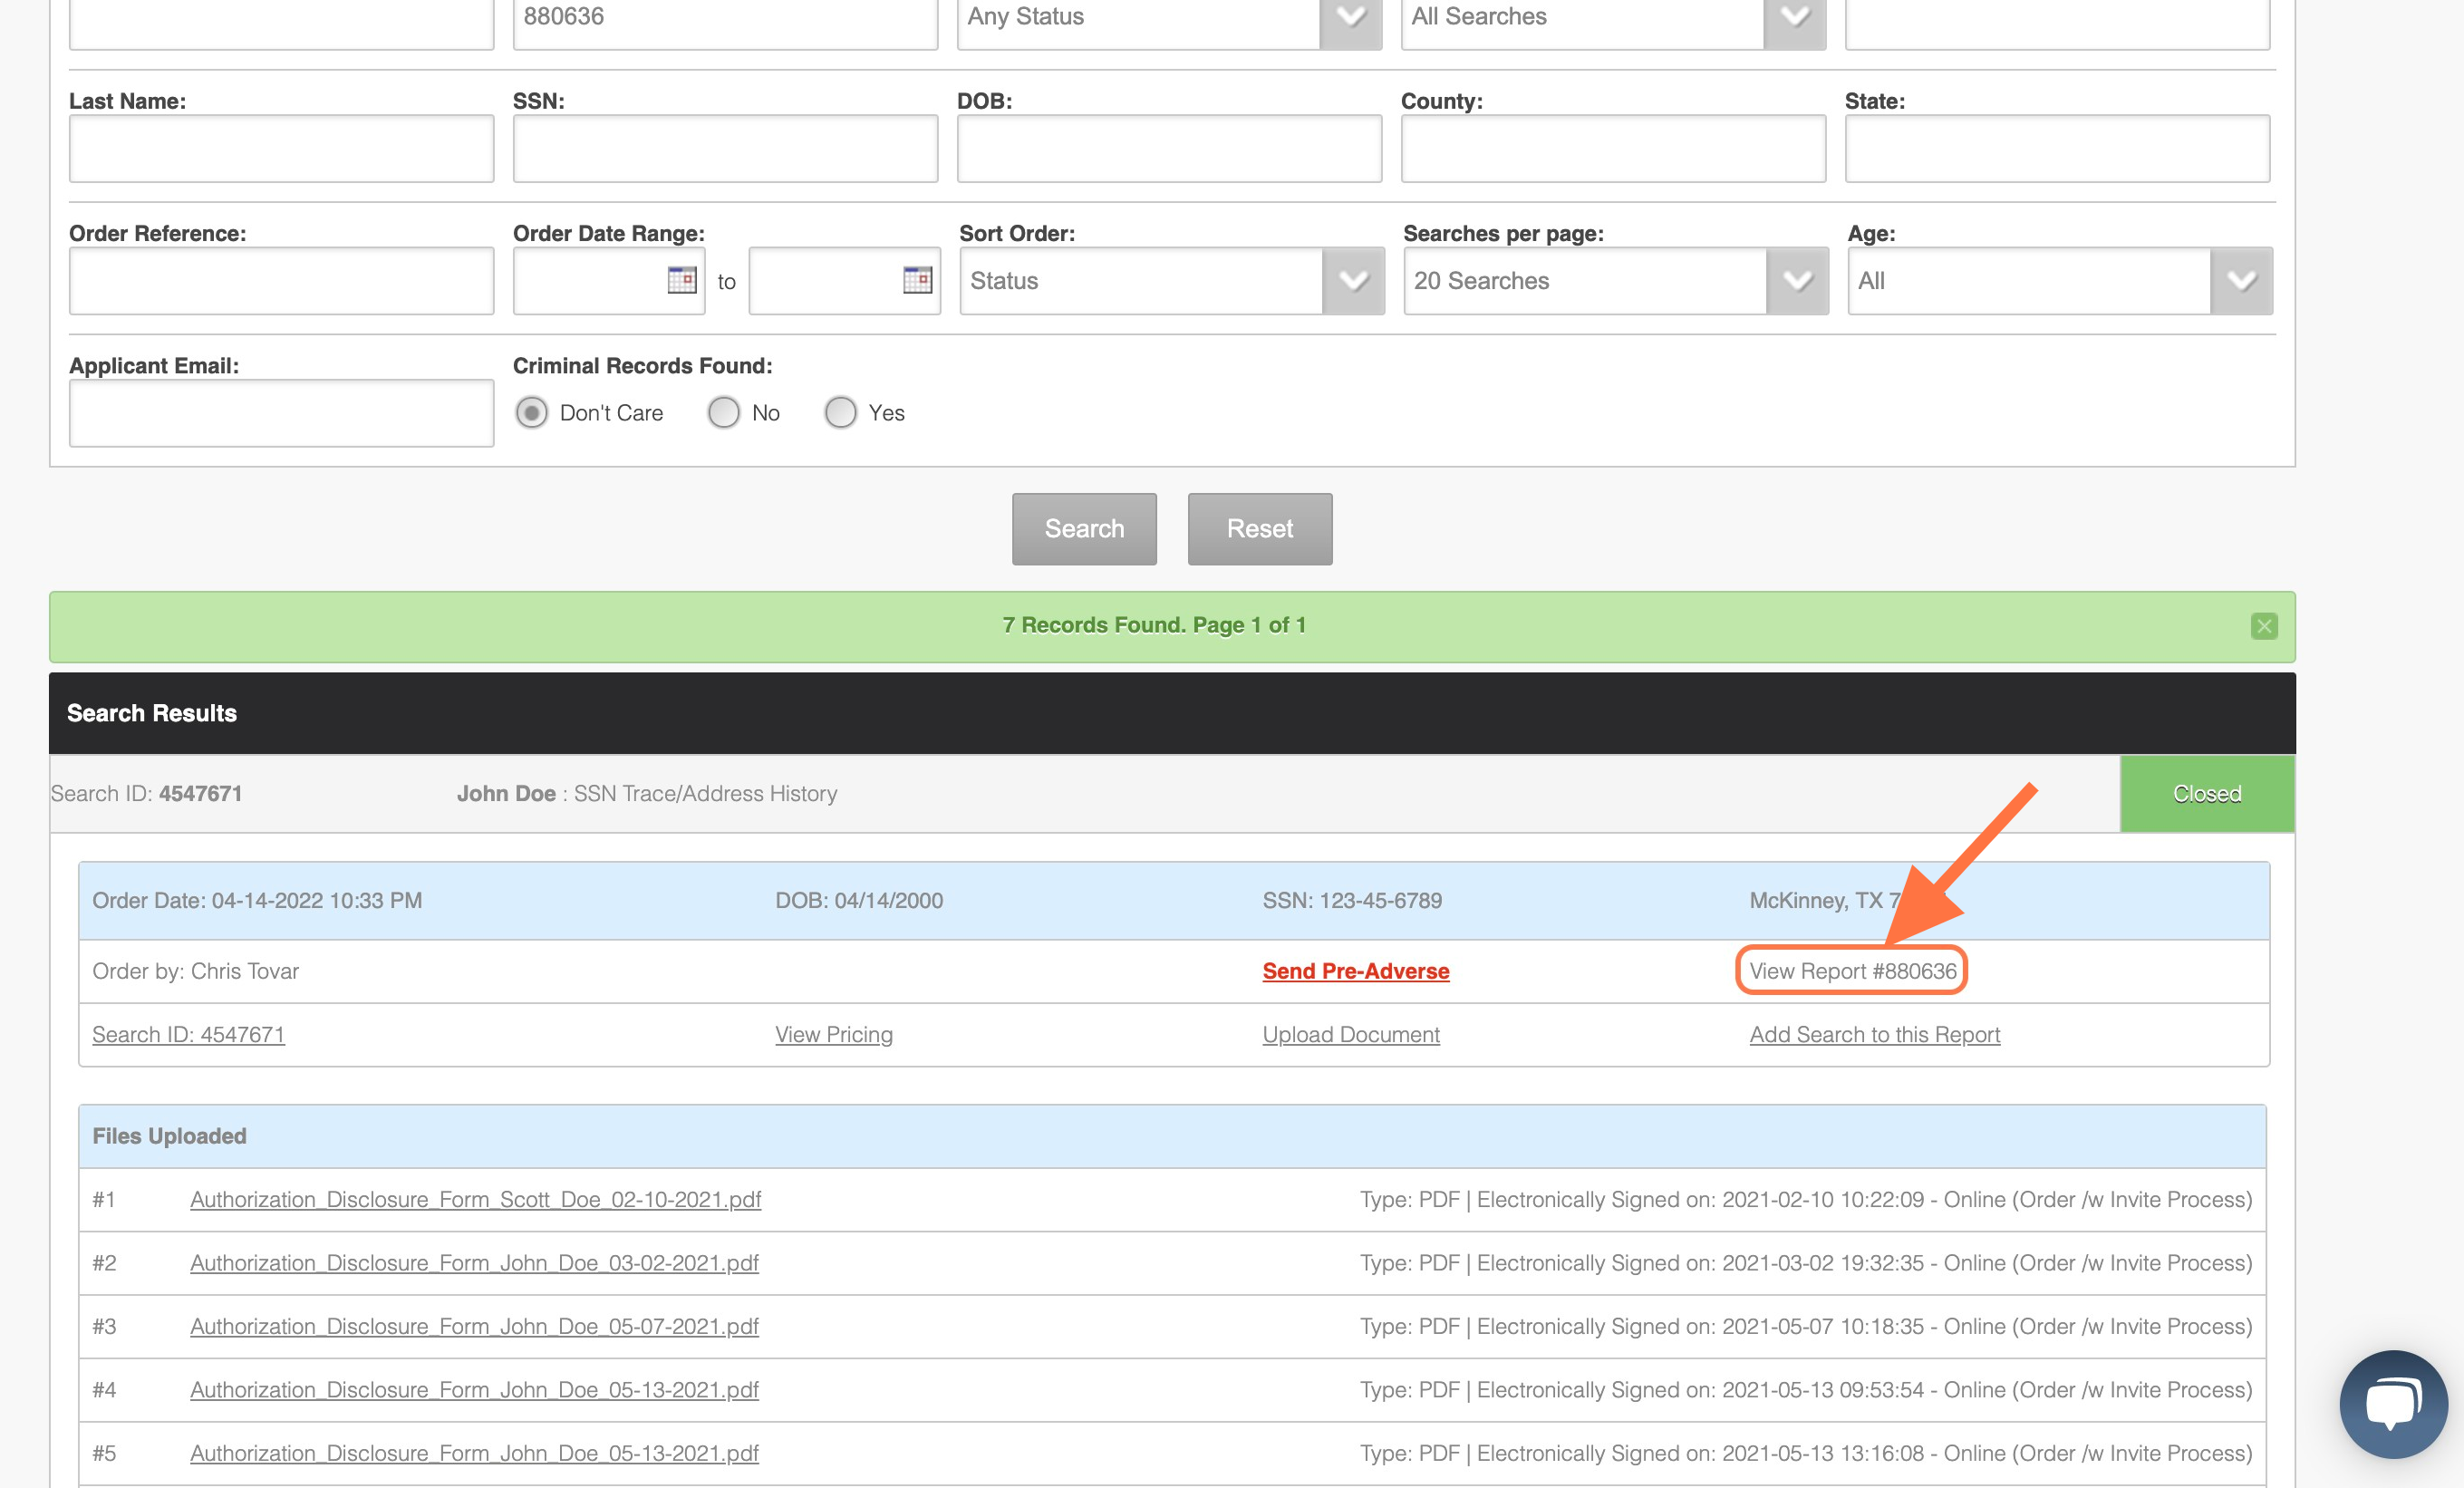Viewport: 2464px width, 1488px height.
Task: Focus the Applicant Email input field
Action: pyautogui.click(x=281, y=413)
